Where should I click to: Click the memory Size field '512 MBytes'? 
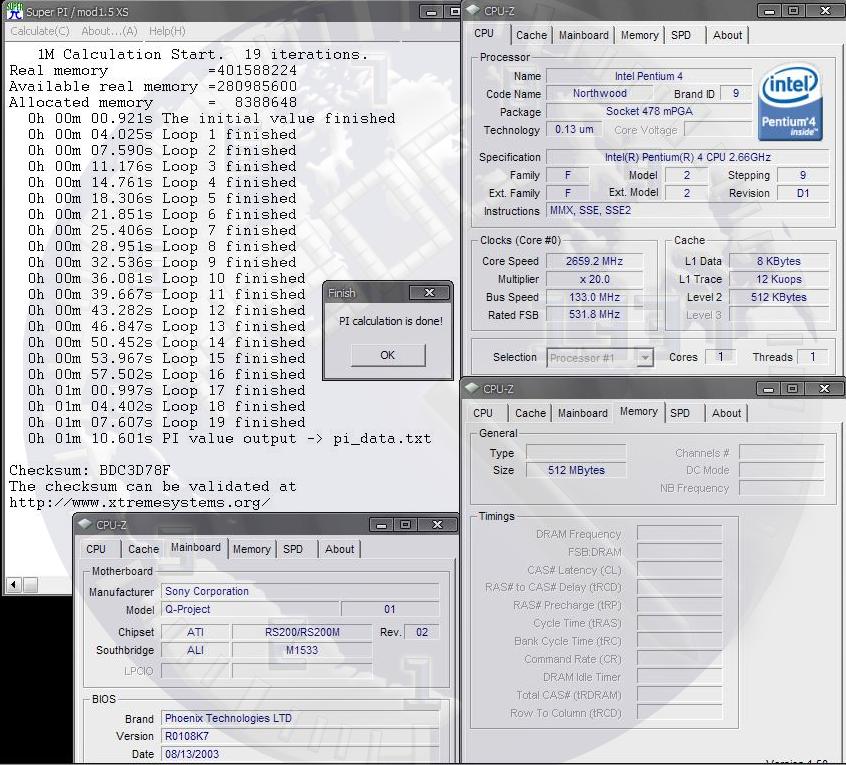tap(576, 470)
